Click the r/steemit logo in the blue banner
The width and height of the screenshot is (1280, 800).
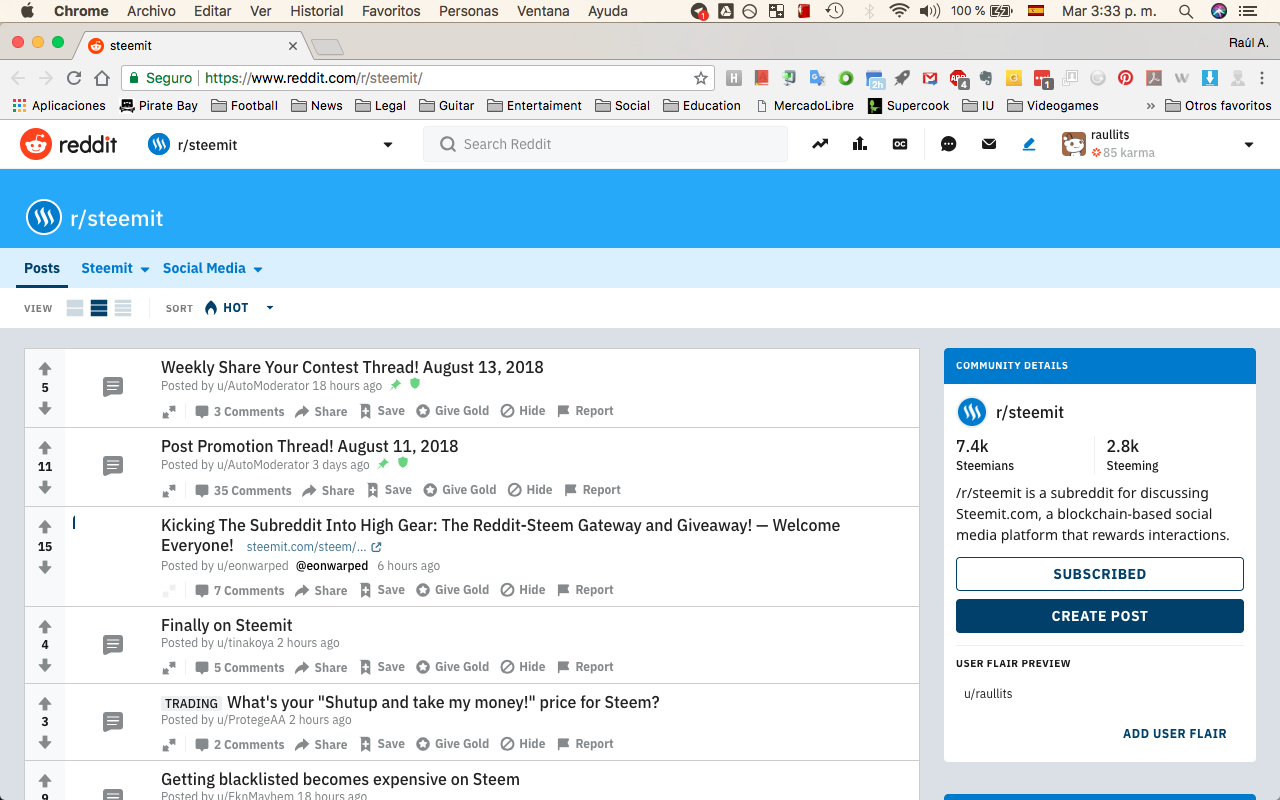(44, 217)
